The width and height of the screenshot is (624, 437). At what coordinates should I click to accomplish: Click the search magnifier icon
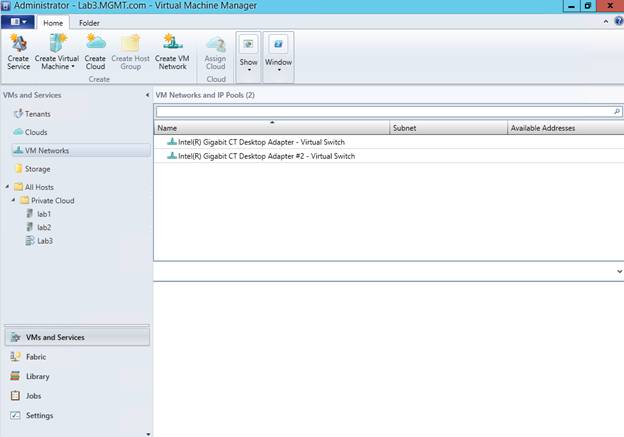617,111
